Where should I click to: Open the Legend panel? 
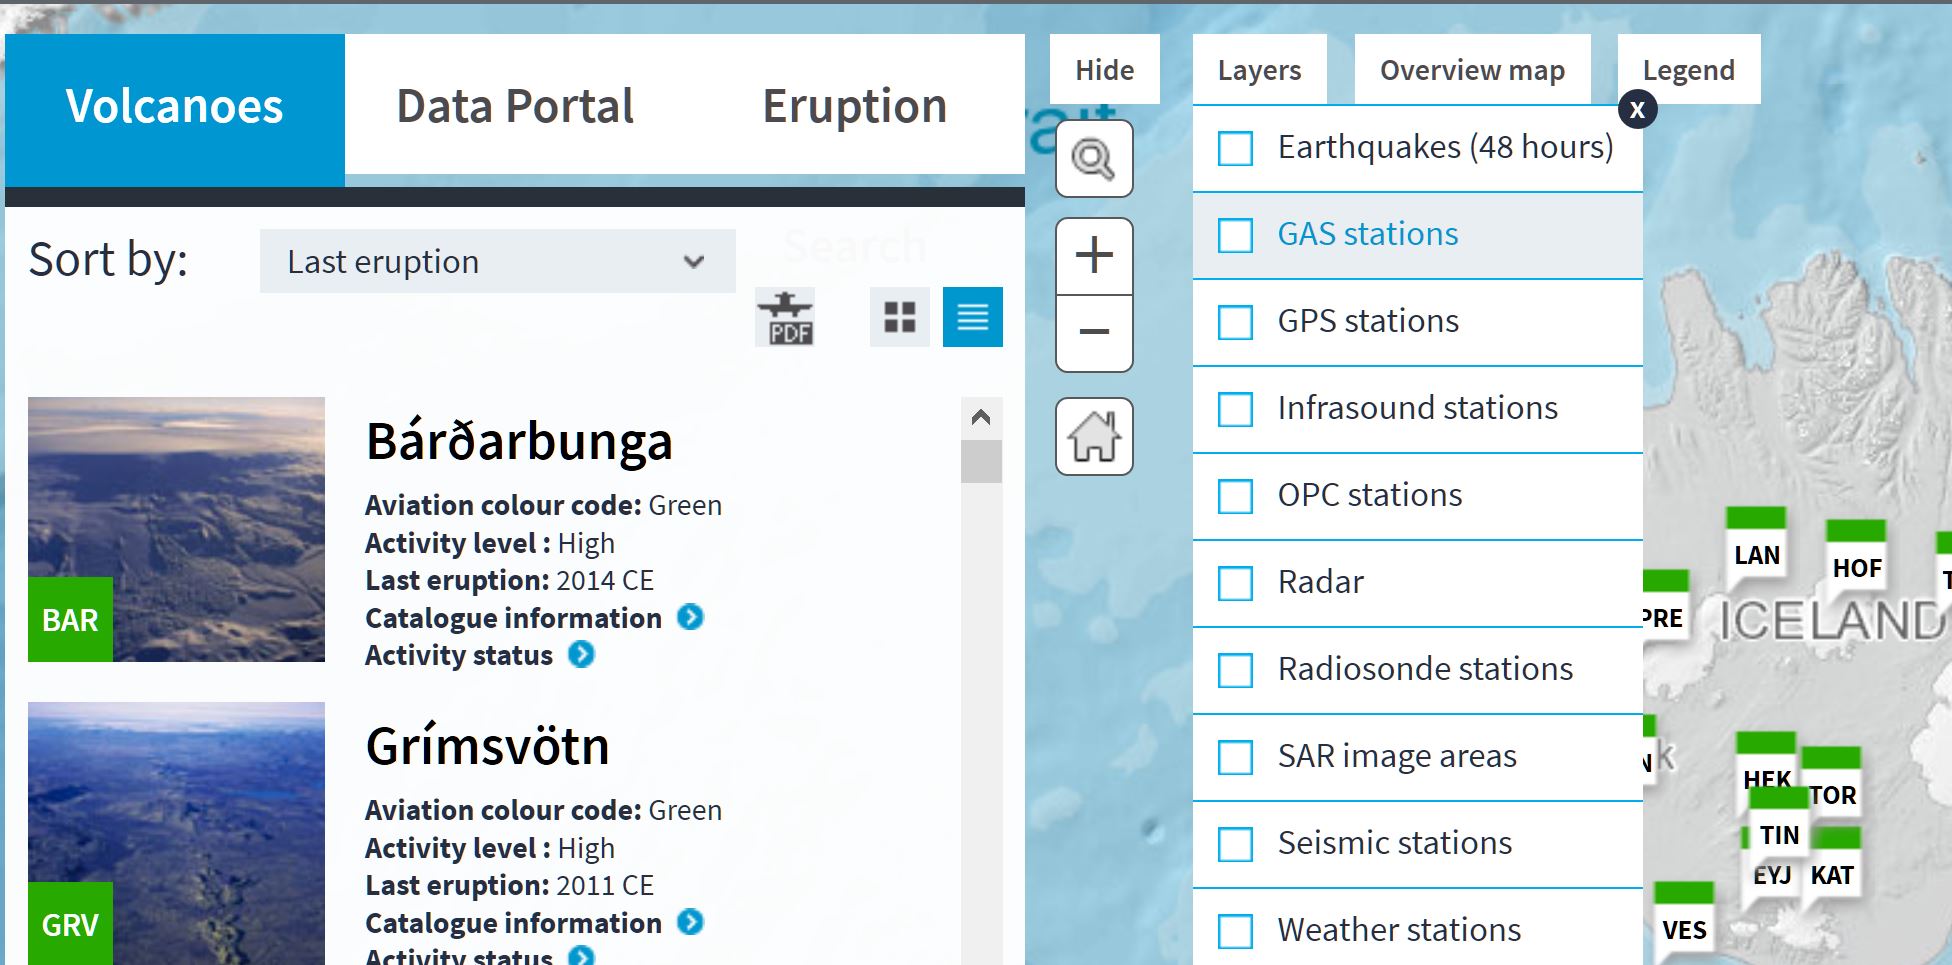(1688, 70)
